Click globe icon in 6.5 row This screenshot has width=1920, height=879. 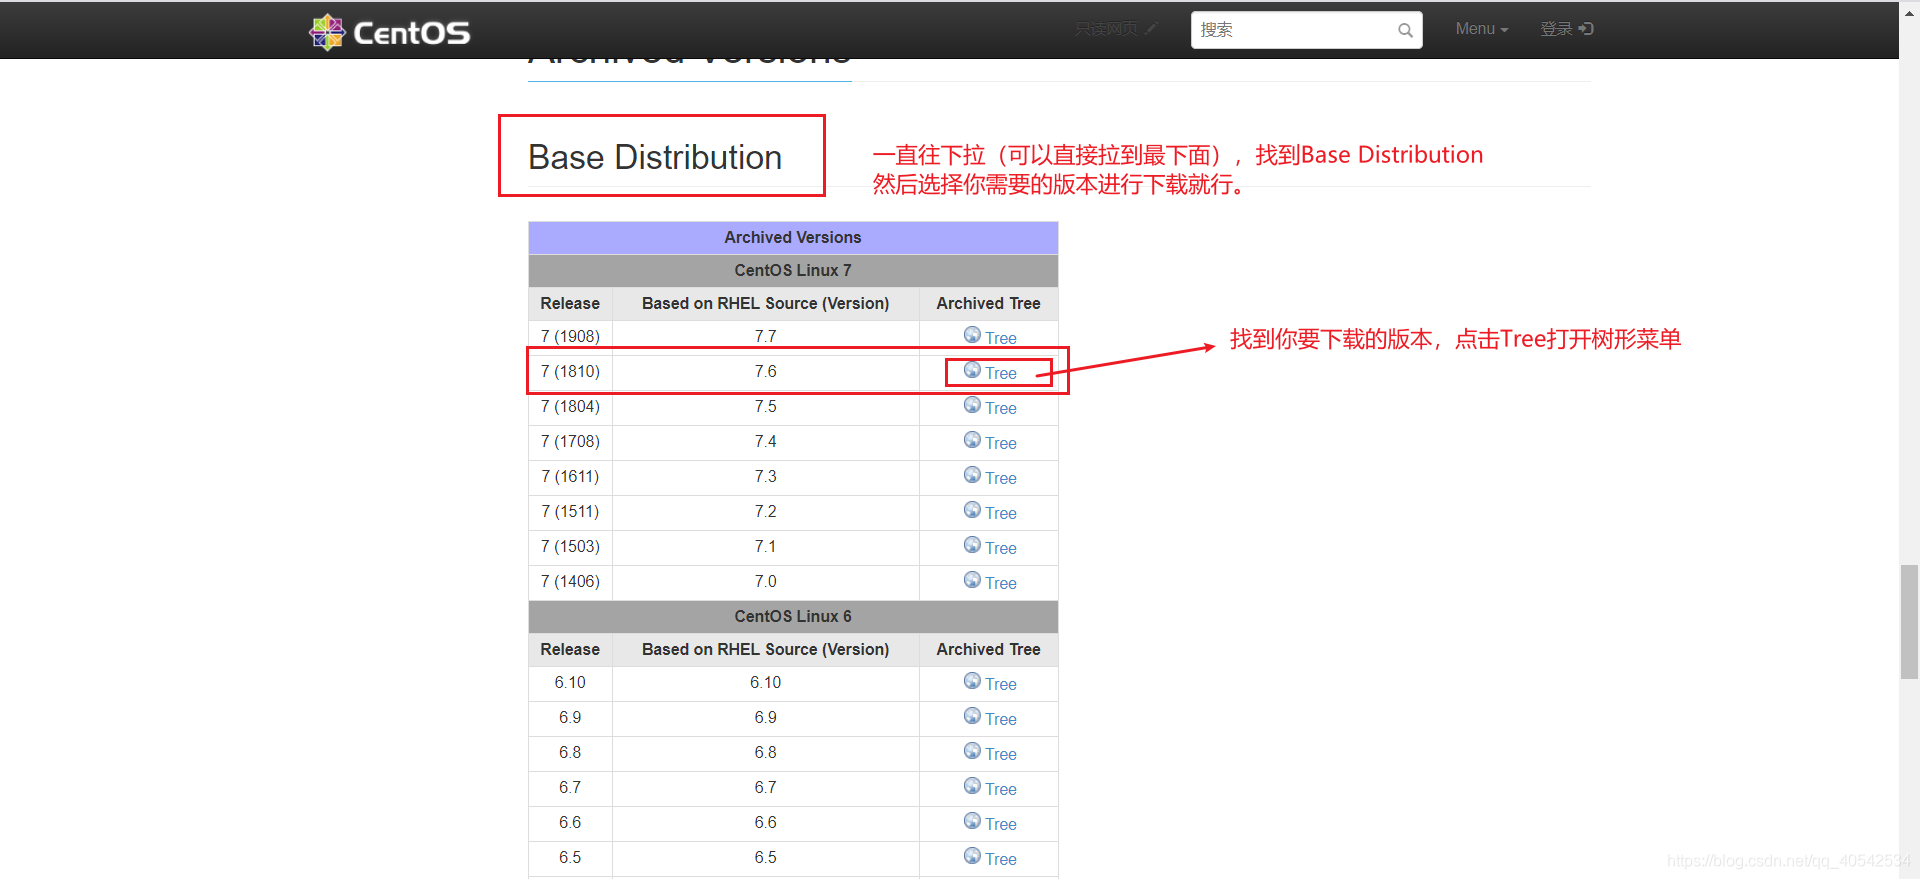(972, 855)
